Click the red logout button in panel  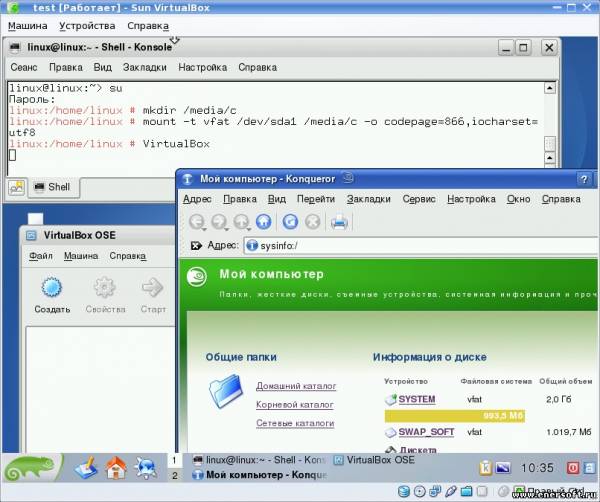pos(573,468)
